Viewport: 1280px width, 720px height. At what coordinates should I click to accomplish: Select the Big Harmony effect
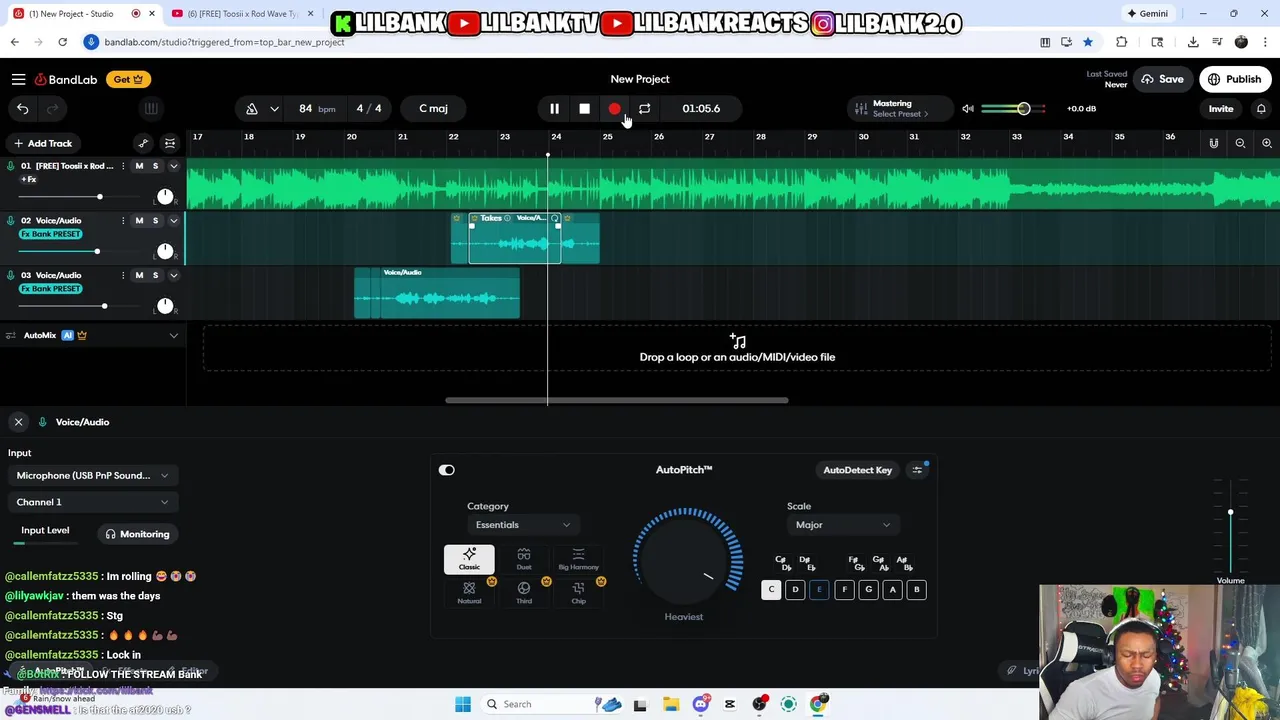click(578, 559)
